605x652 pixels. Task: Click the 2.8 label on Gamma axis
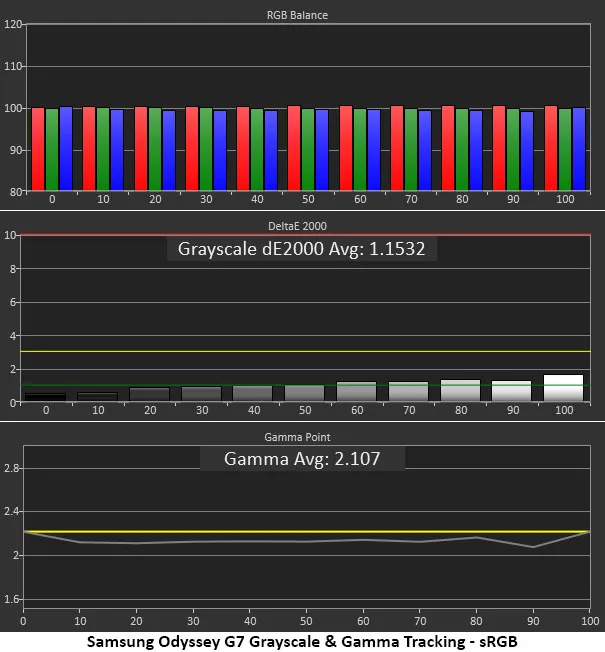(x=13, y=468)
